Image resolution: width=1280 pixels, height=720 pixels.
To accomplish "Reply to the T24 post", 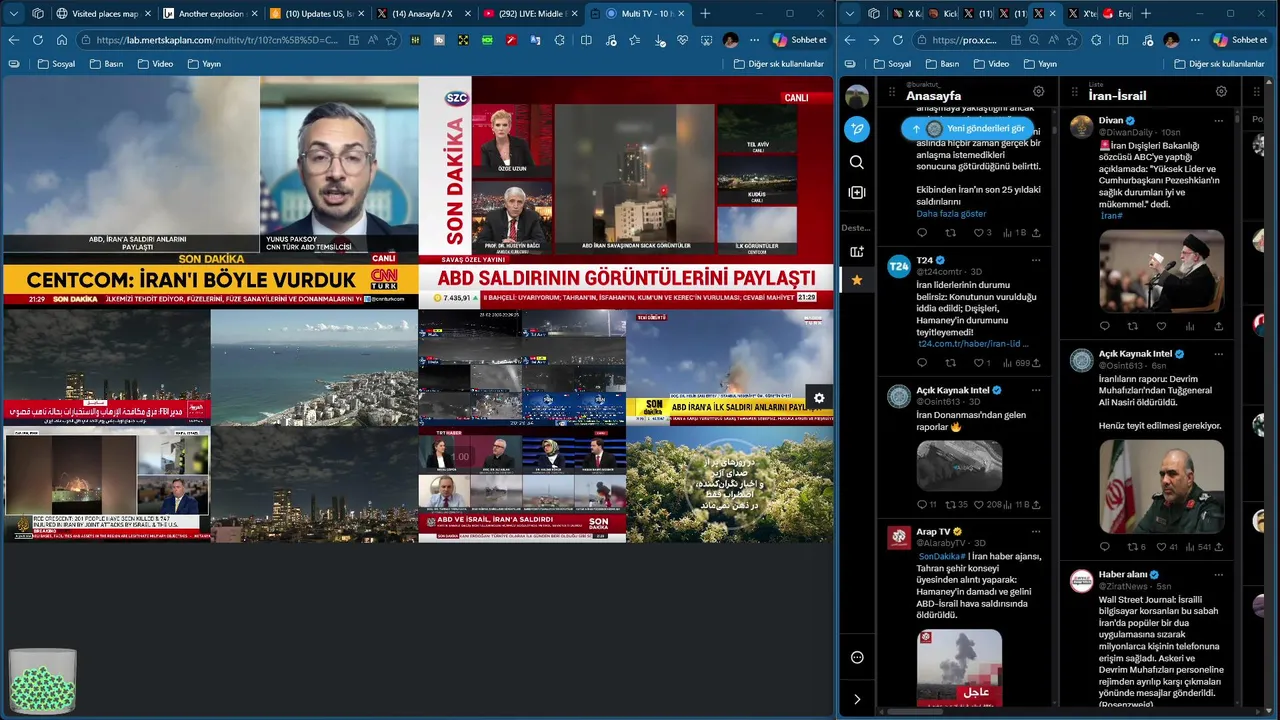I will 922,363.
